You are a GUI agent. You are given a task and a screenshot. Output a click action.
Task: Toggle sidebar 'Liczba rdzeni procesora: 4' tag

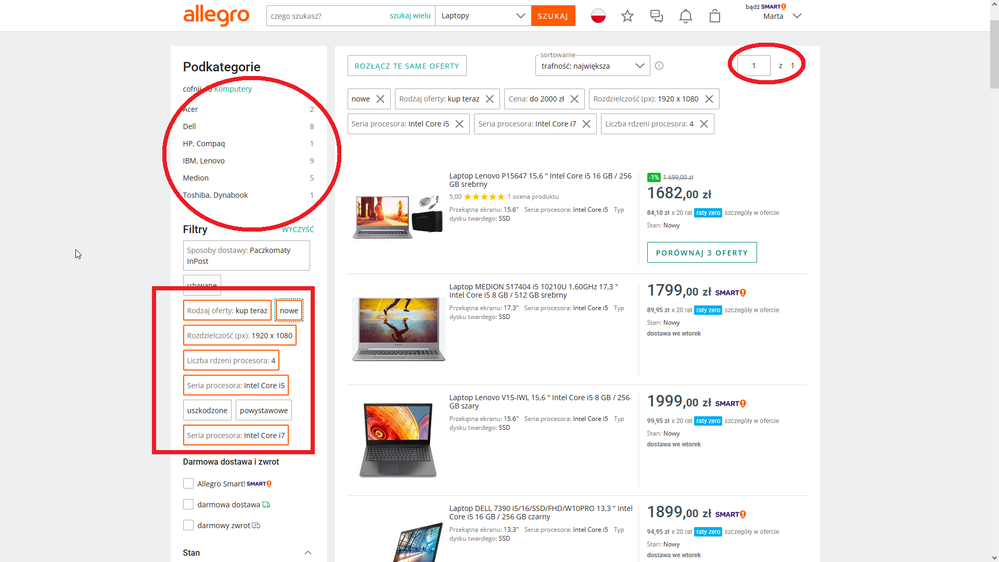click(x=231, y=360)
